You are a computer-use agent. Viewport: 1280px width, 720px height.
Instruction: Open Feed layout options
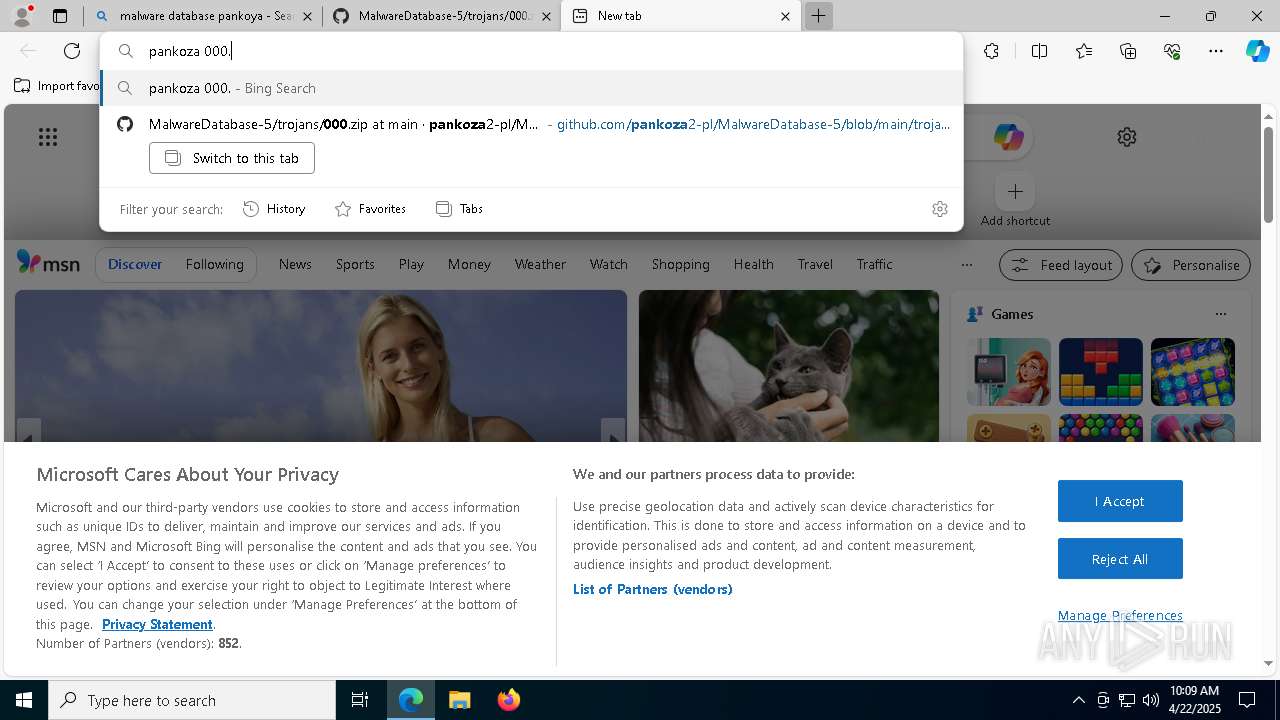click(1060, 265)
